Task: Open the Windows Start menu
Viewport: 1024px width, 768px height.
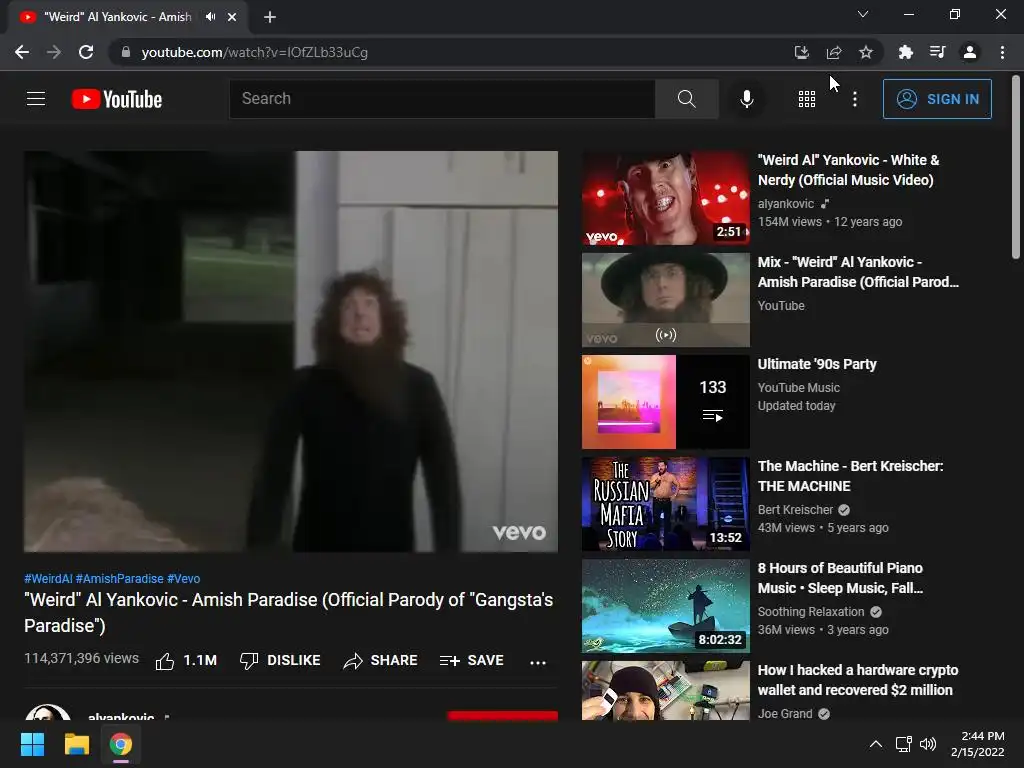Action: pyautogui.click(x=32, y=744)
